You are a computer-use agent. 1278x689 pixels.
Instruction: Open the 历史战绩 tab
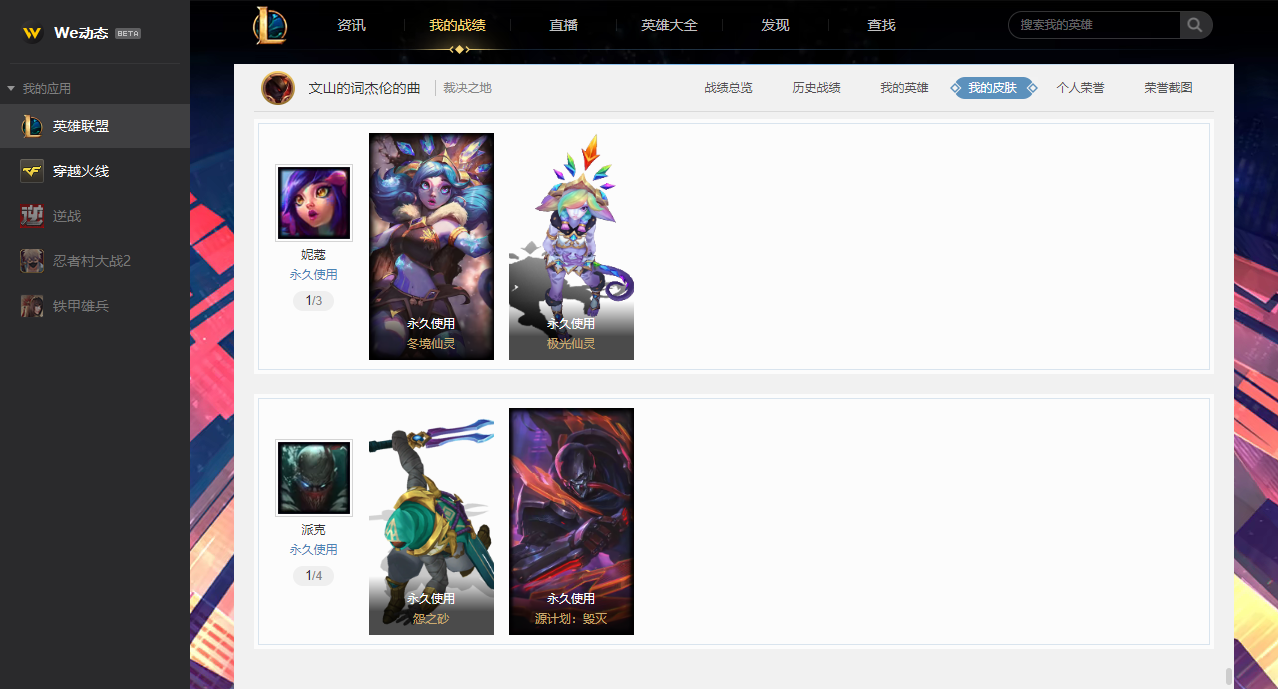pos(816,88)
